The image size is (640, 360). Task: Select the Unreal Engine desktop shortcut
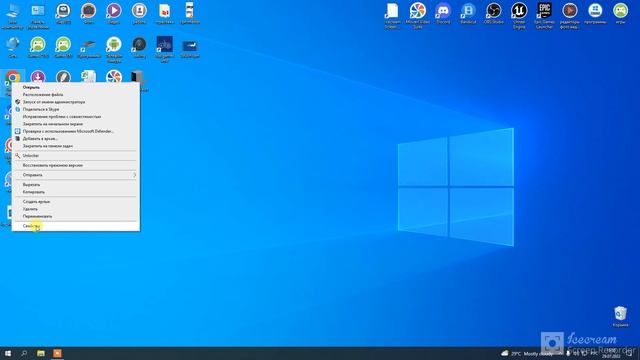[x=519, y=16]
